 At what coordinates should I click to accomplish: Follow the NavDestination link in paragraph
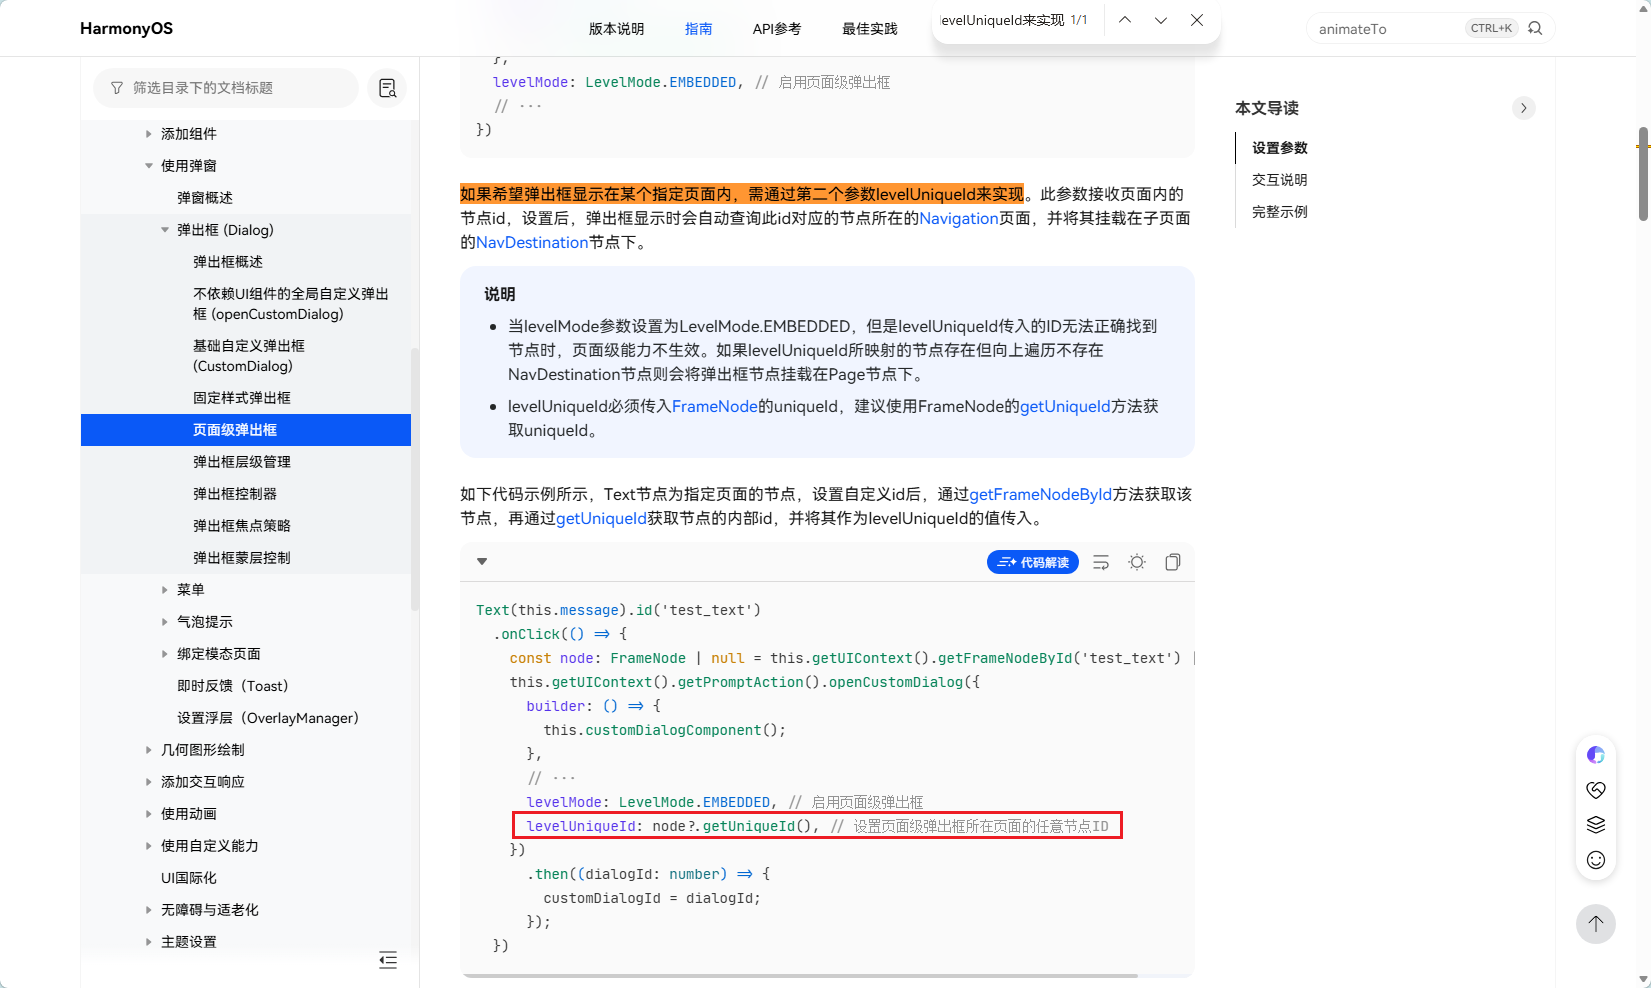532,242
